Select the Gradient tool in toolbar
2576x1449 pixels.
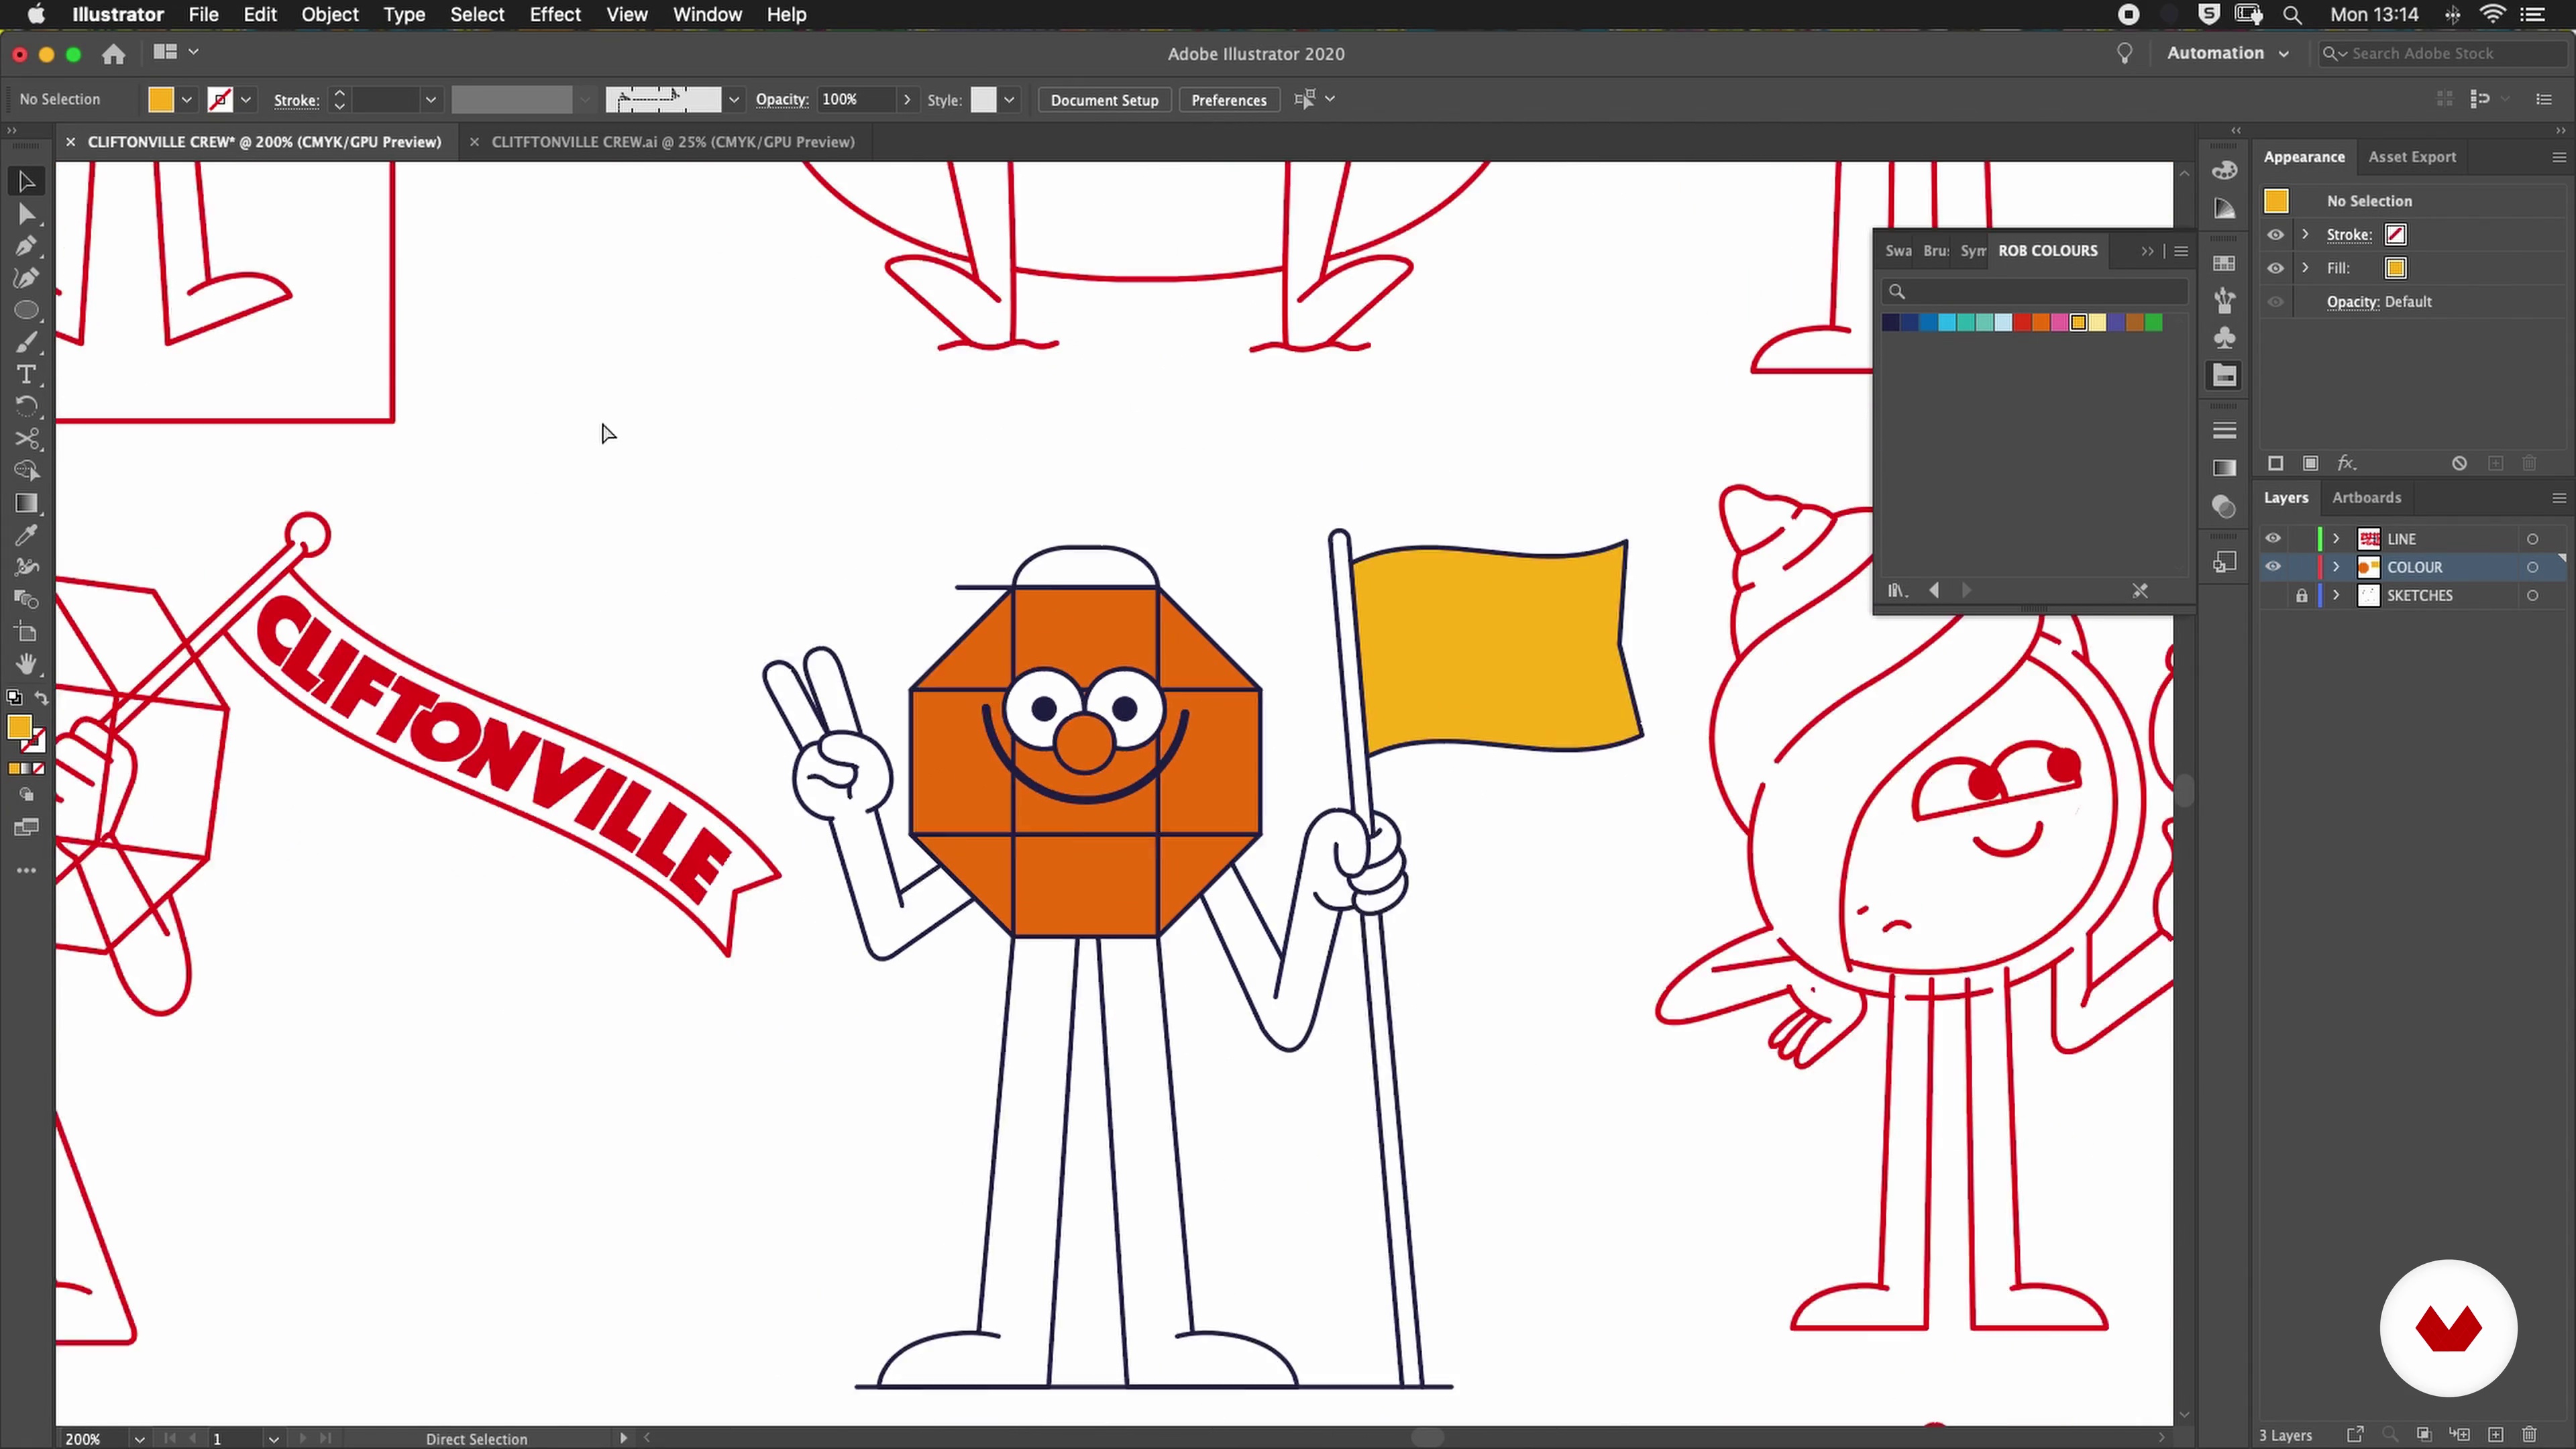tap(27, 503)
